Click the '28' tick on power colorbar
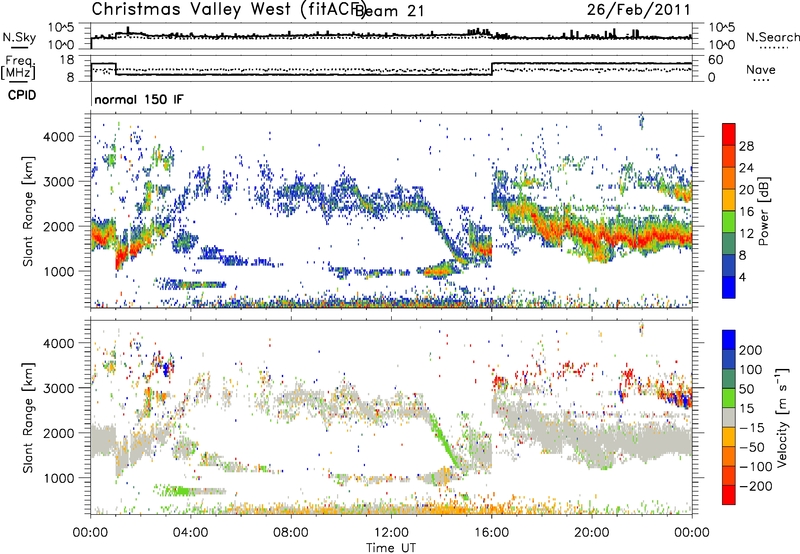This screenshot has width=800, height=554. point(746,146)
